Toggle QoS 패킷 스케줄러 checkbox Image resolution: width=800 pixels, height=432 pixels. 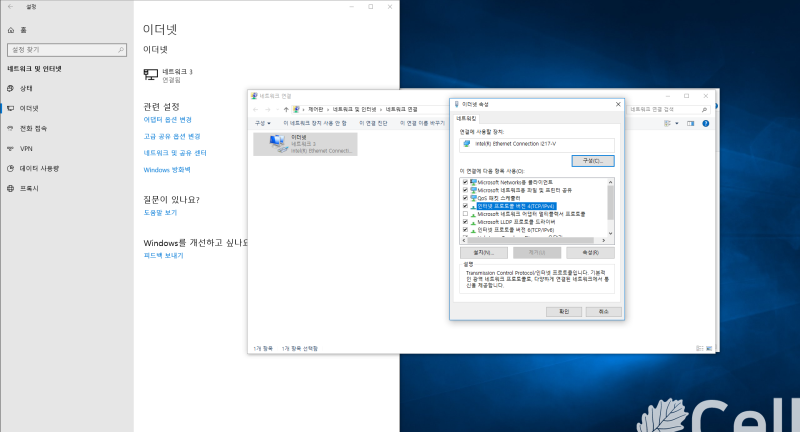pyautogui.click(x=465, y=198)
